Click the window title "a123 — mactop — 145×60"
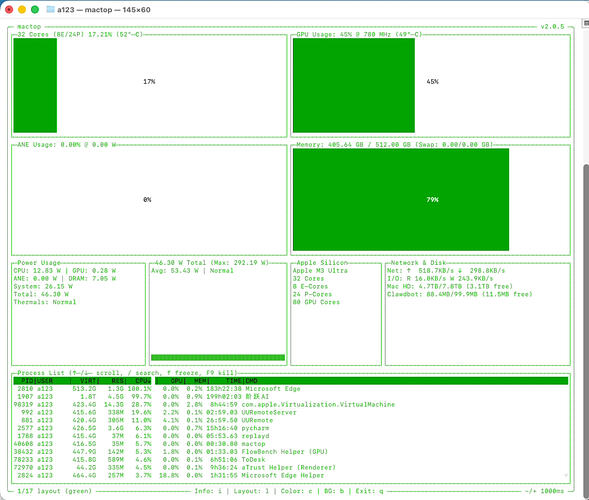Image resolution: width=589 pixels, height=500 pixels. [x=104, y=10]
